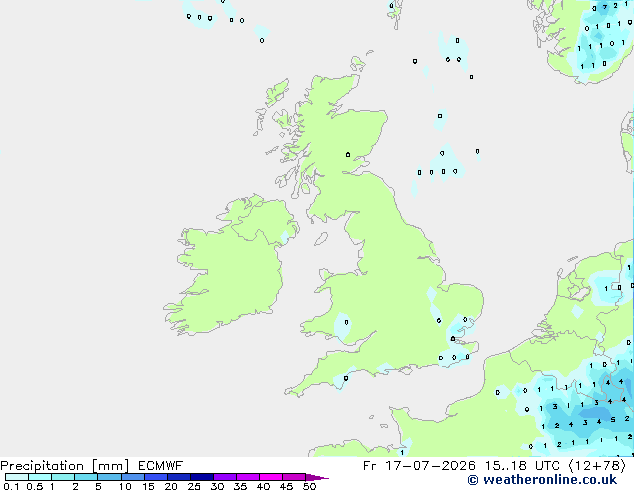
Task: Click the legend scale label '0.1'
Action: [x=11, y=486]
